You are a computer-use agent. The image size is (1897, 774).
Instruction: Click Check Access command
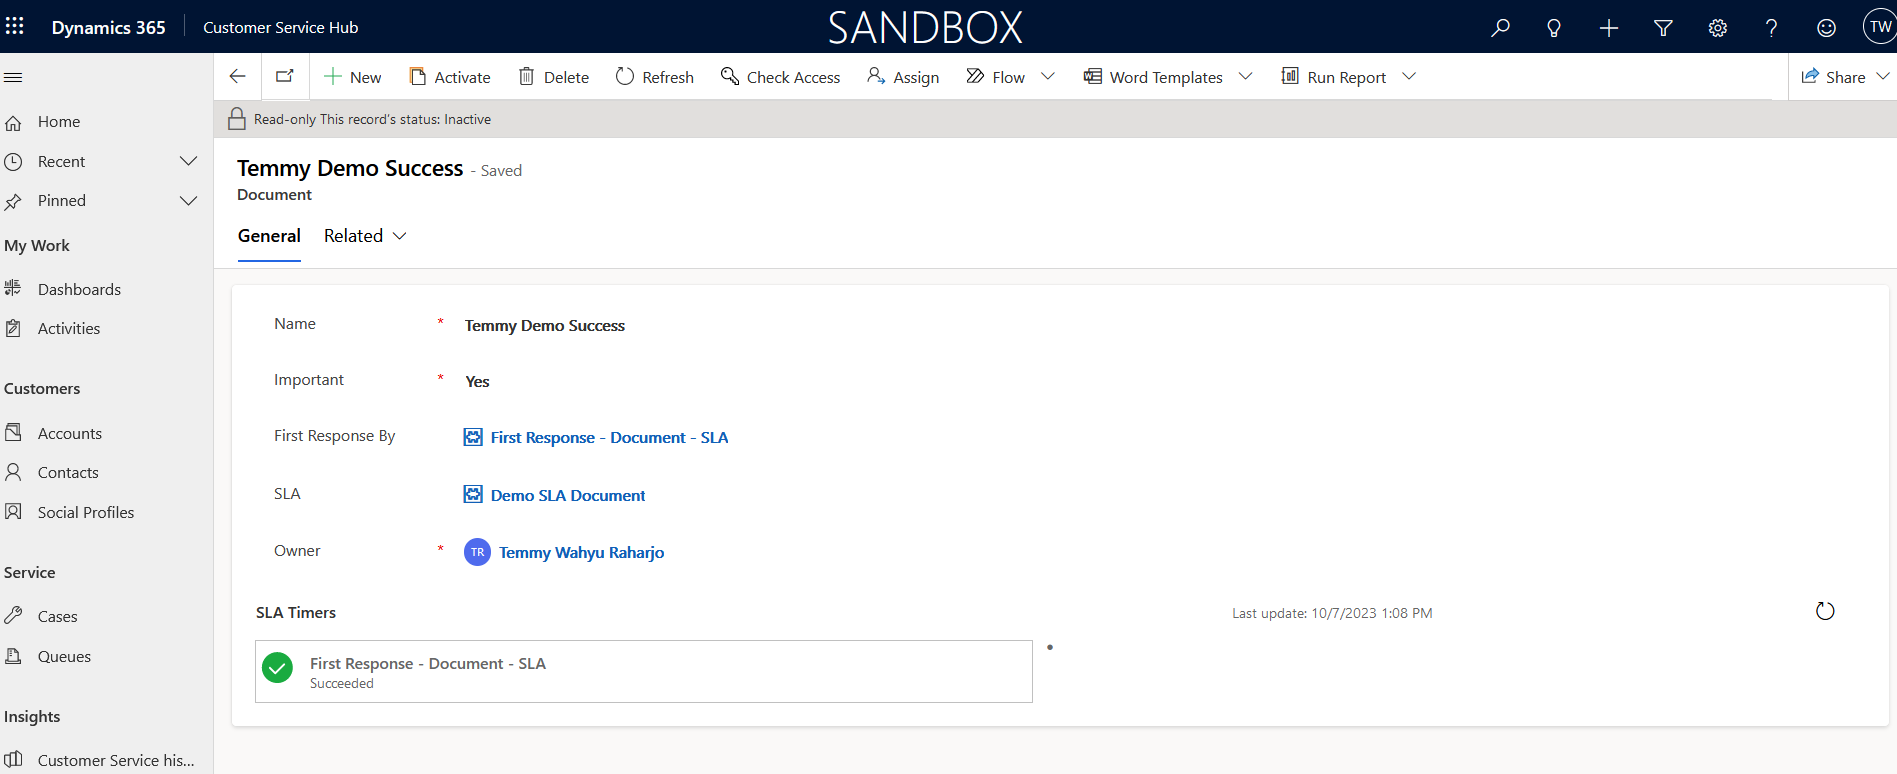coord(780,77)
